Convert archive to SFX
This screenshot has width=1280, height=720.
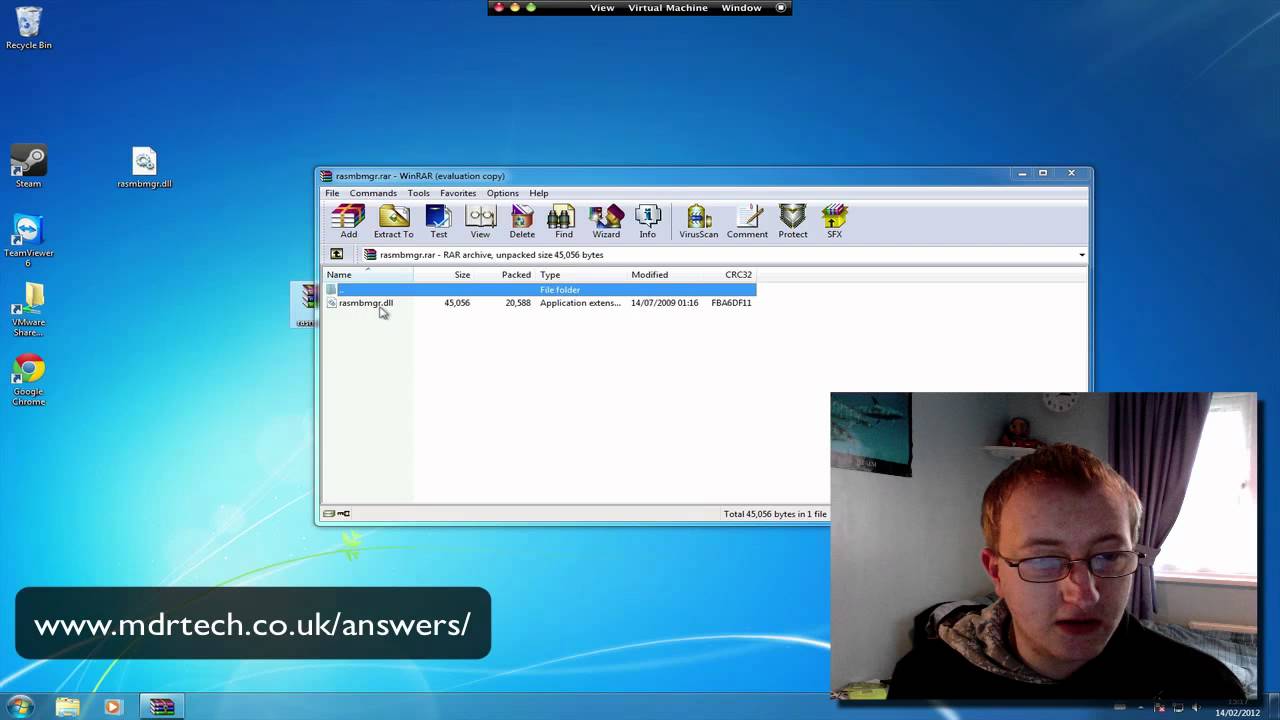[x=834, y=221]
